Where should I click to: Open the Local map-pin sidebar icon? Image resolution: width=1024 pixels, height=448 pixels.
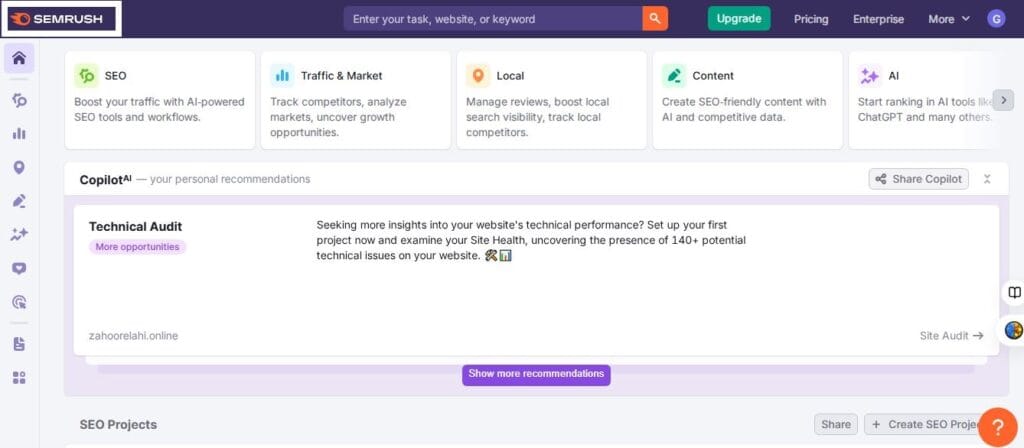19,168
